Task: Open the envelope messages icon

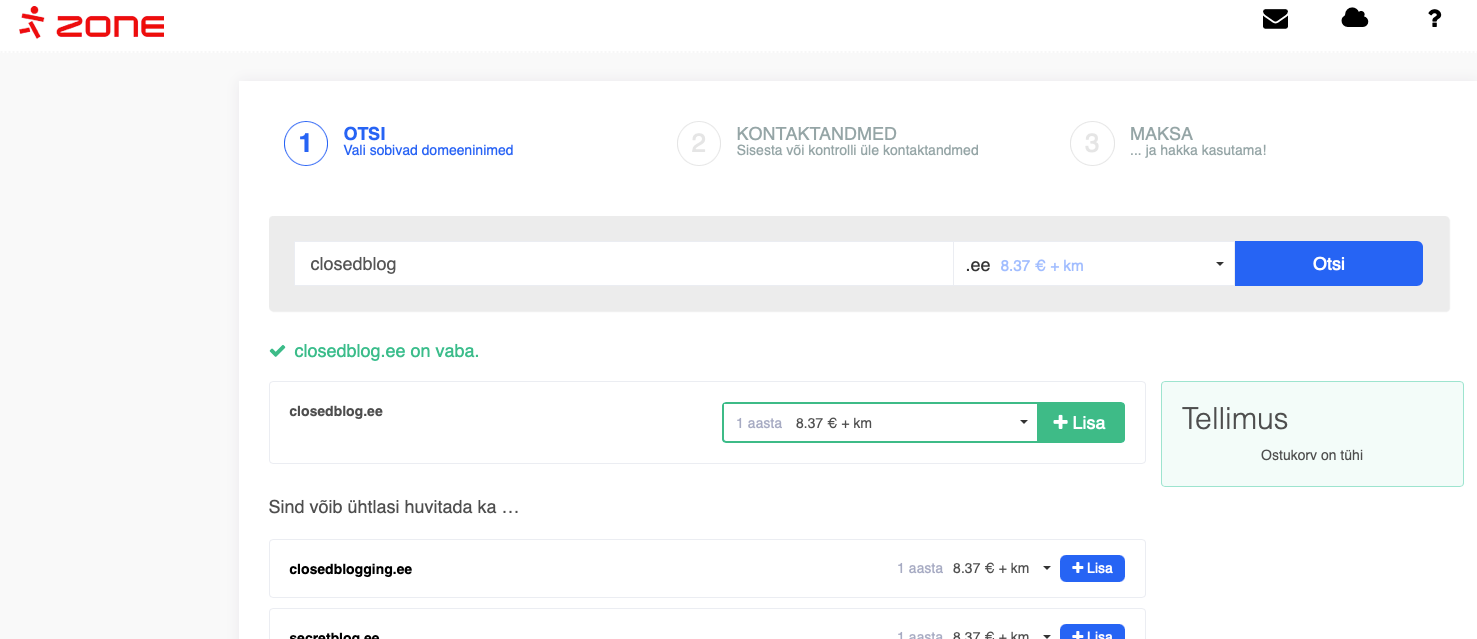Action: (1275, 18)
